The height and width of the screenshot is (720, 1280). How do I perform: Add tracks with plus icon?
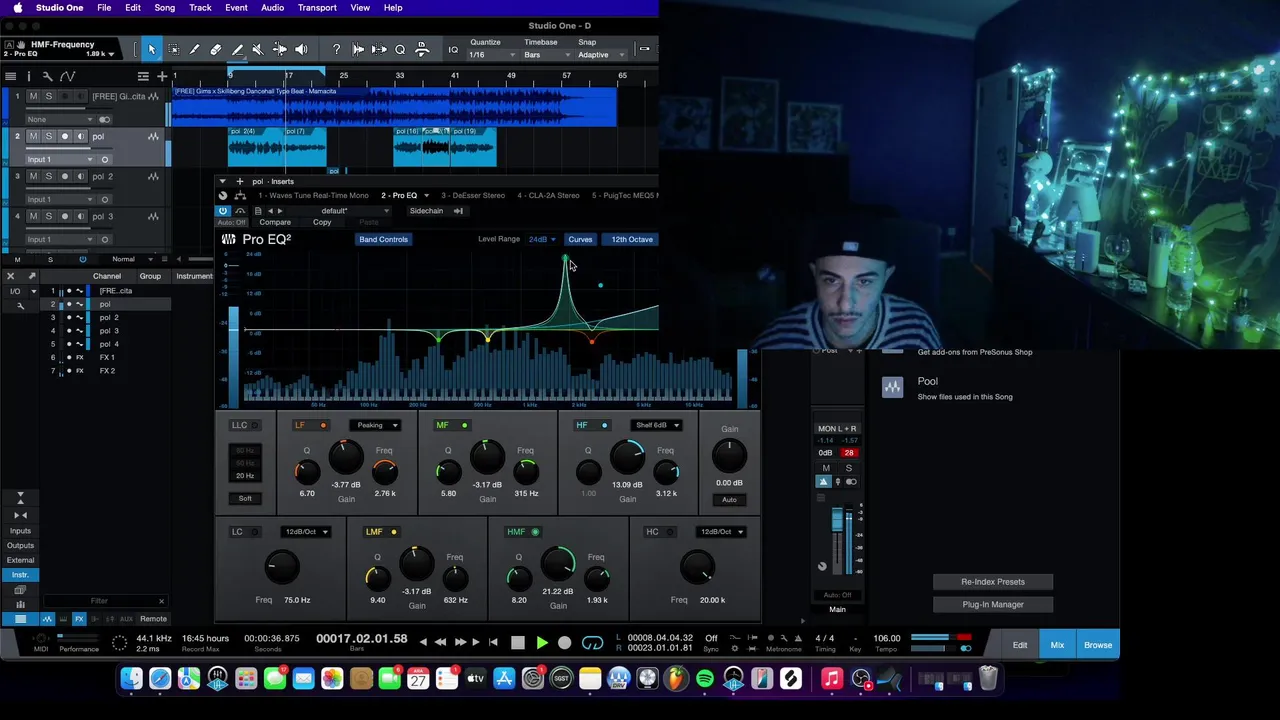(x=162, y=76)
